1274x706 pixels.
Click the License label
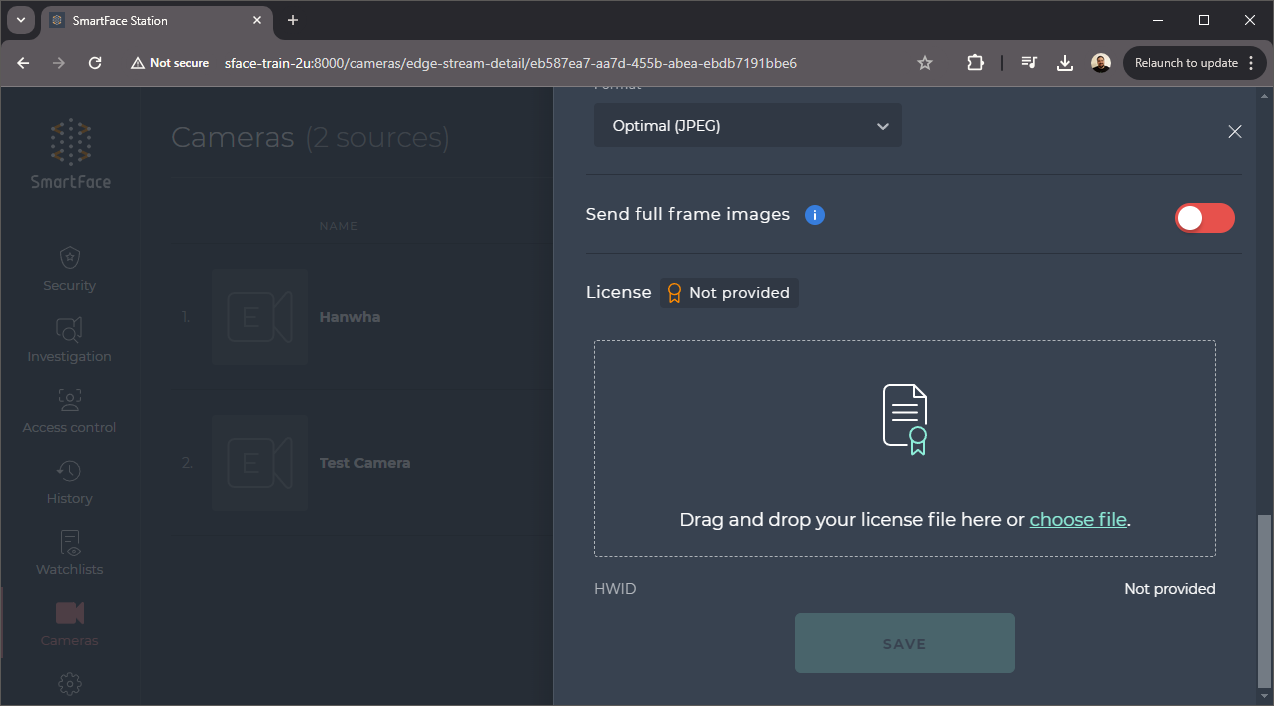click(618, 293)
